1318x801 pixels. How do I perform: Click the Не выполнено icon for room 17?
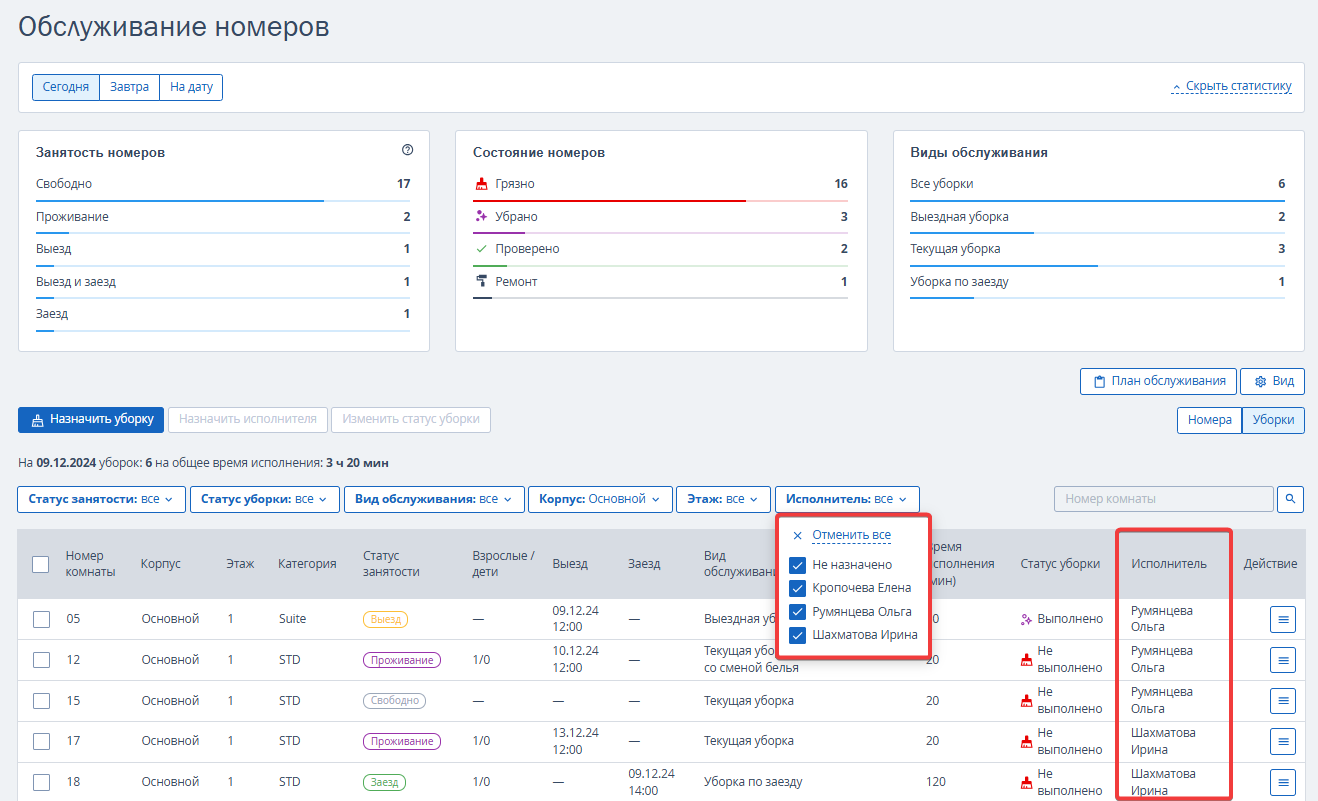tap(1026, 742)
